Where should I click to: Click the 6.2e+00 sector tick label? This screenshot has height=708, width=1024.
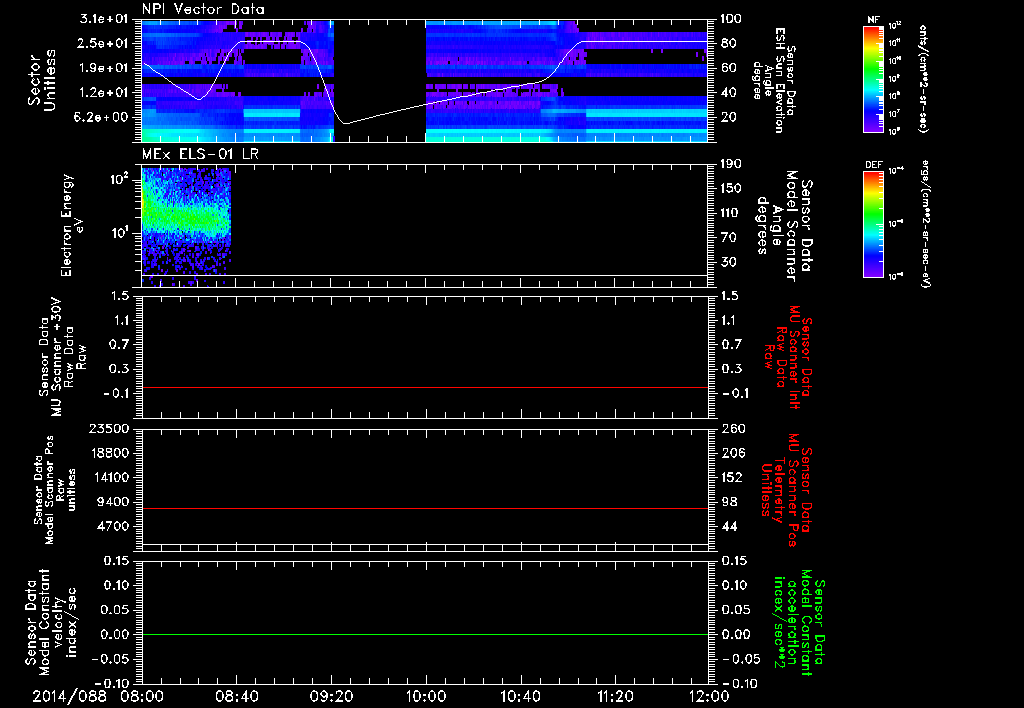coord(103,118)
